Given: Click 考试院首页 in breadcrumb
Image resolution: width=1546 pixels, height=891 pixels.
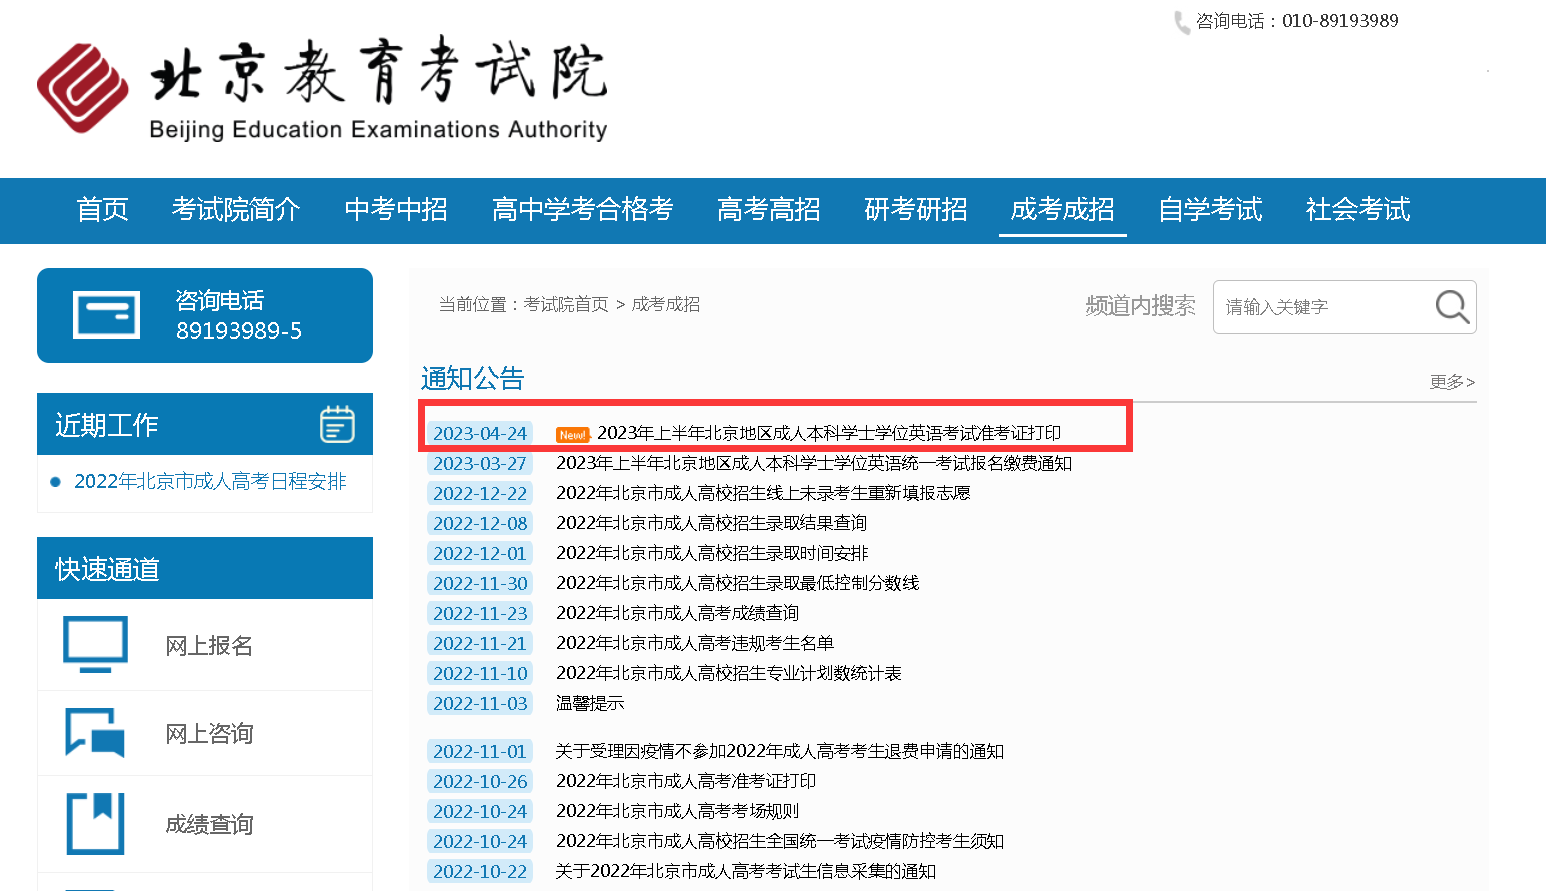Looking at the screenshot, I should (x=566, y=304).
